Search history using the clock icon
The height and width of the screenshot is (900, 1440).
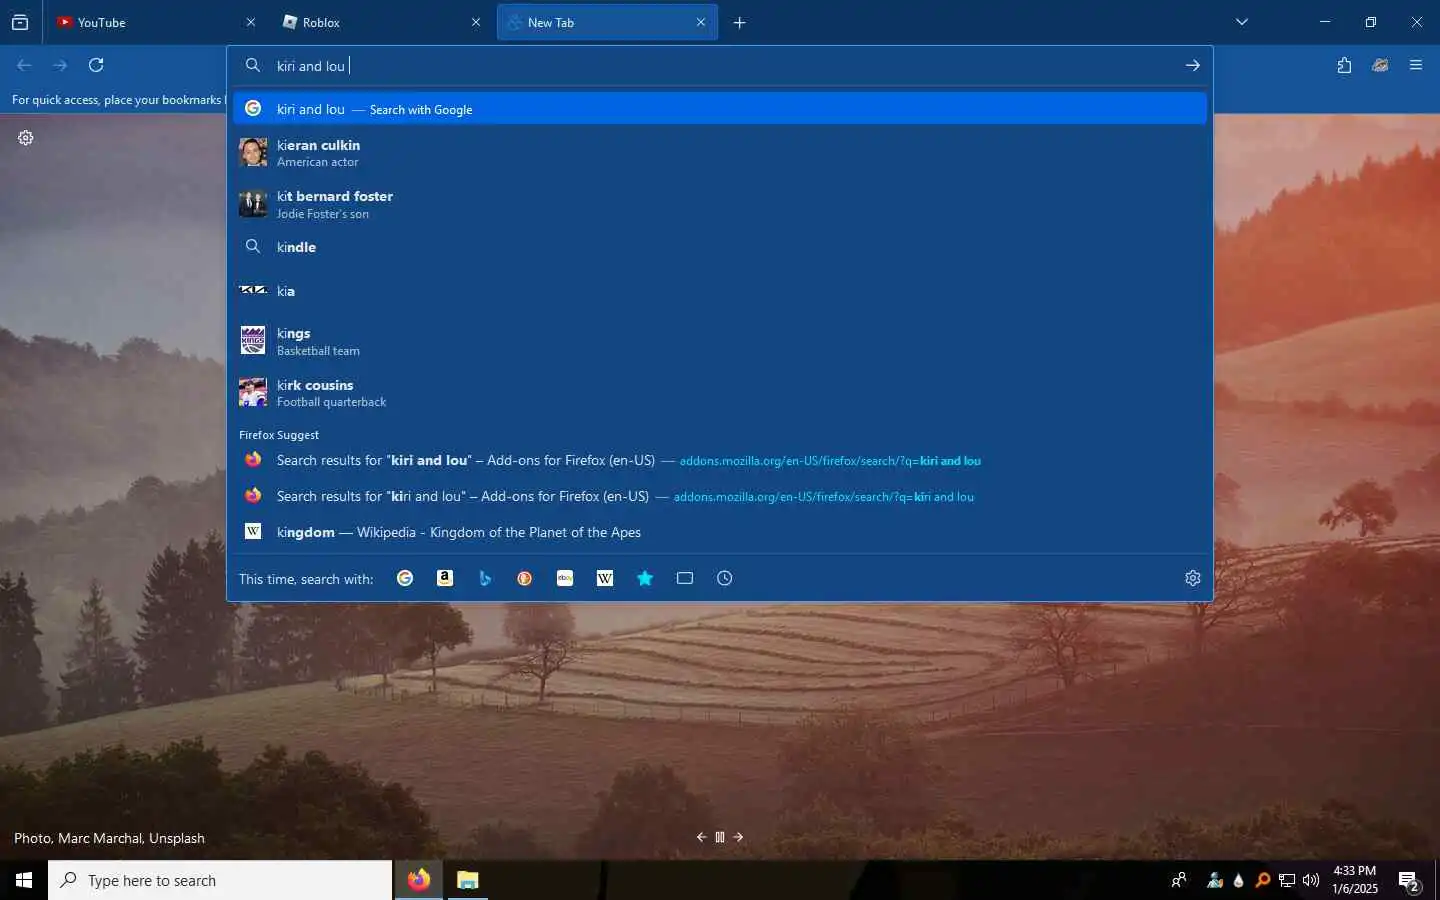click(x=725, y=578)
